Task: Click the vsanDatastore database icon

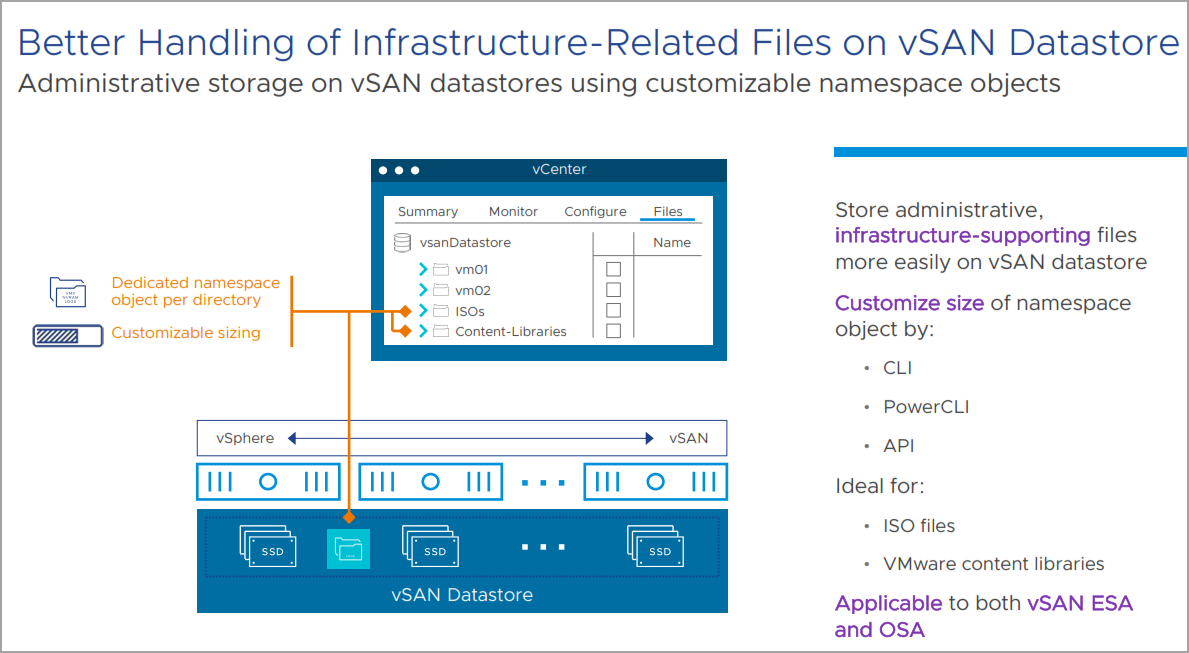Action: click(402, 243)
